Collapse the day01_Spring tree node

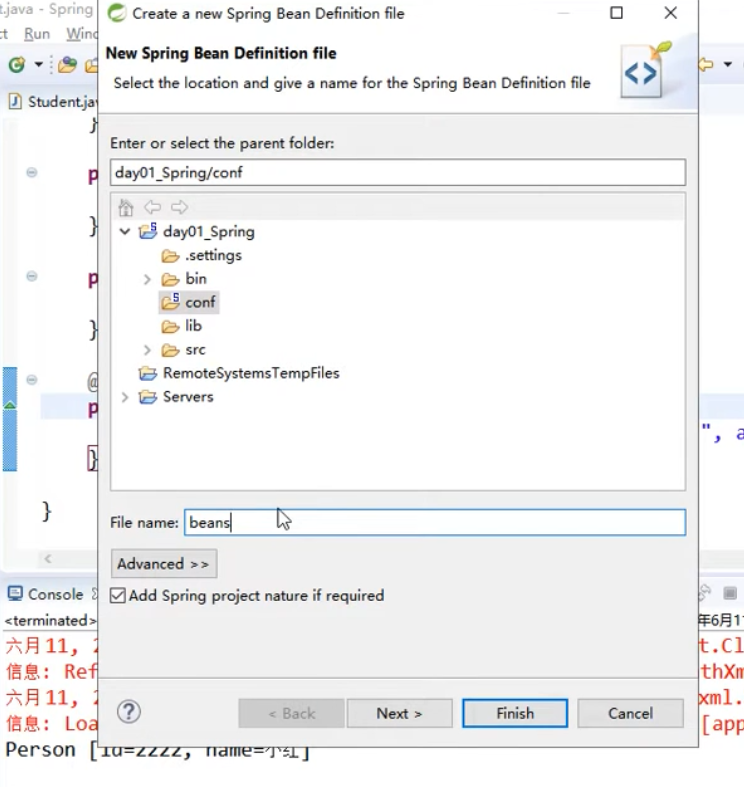click(x=125, y=231)
